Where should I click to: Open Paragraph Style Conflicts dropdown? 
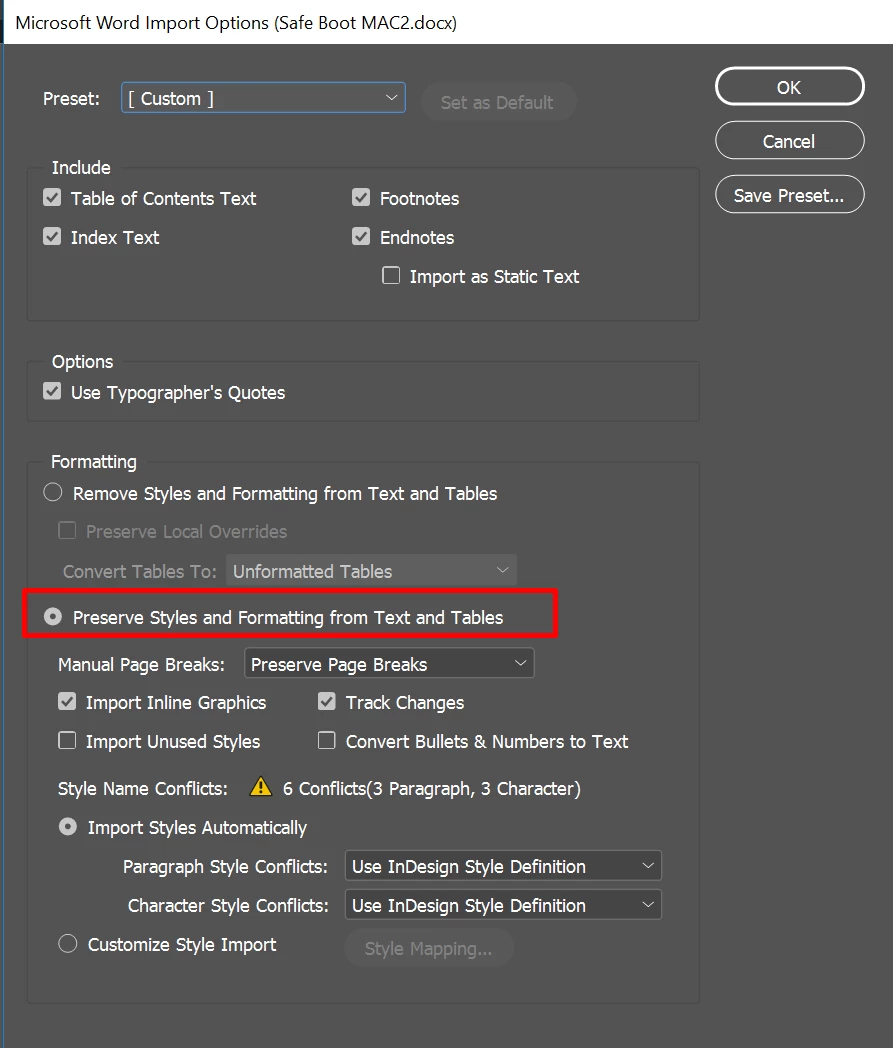[503, 866]
